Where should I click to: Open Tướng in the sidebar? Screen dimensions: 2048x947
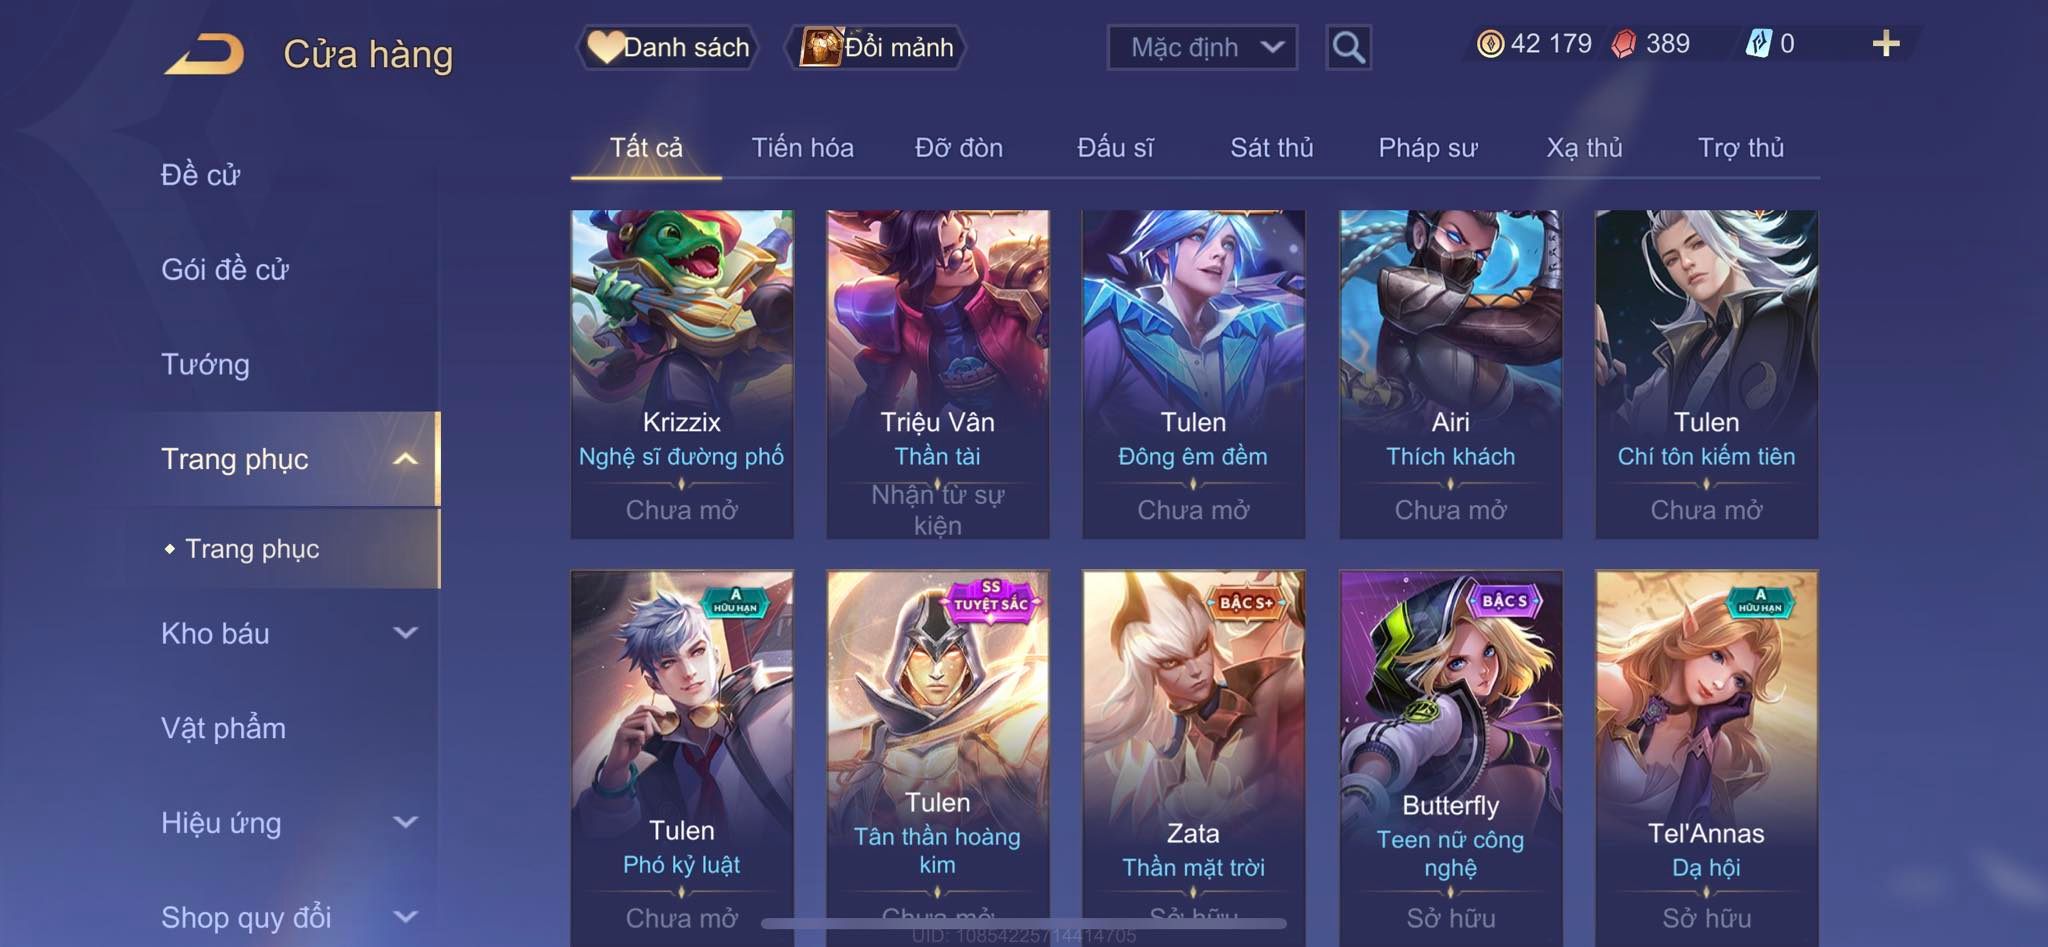(205, 364)
